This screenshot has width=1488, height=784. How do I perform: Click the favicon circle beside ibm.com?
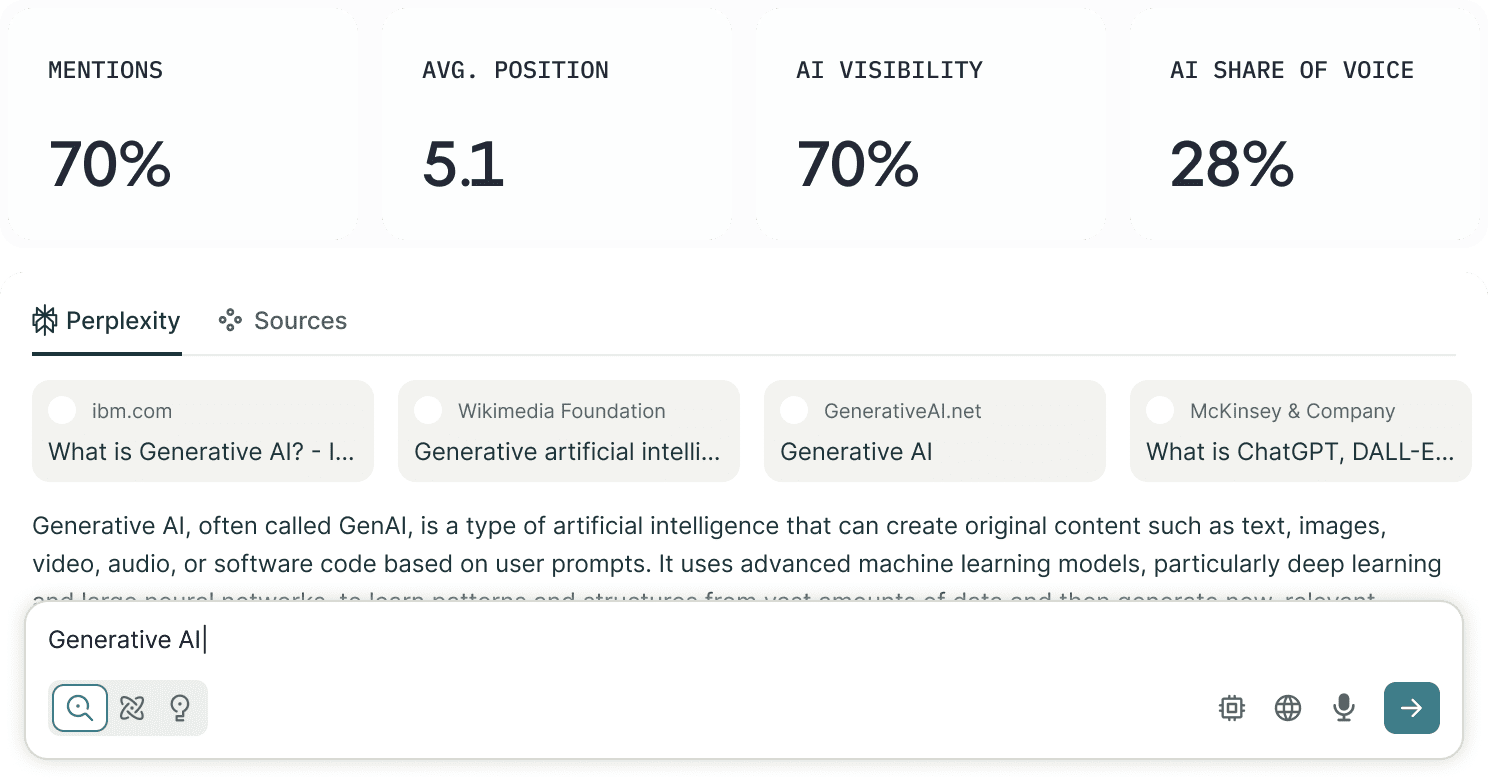[62, 410]
